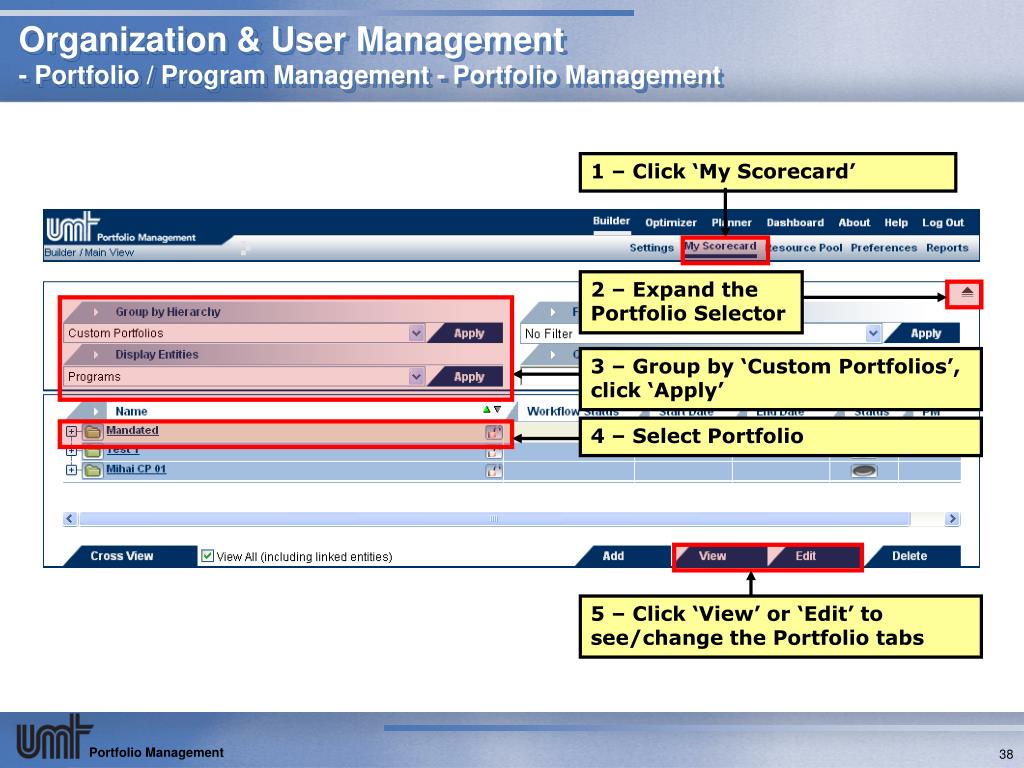Click the triangle beside the Name header
The height and width of the screenshot is (768, 1024).
[96, 411]
